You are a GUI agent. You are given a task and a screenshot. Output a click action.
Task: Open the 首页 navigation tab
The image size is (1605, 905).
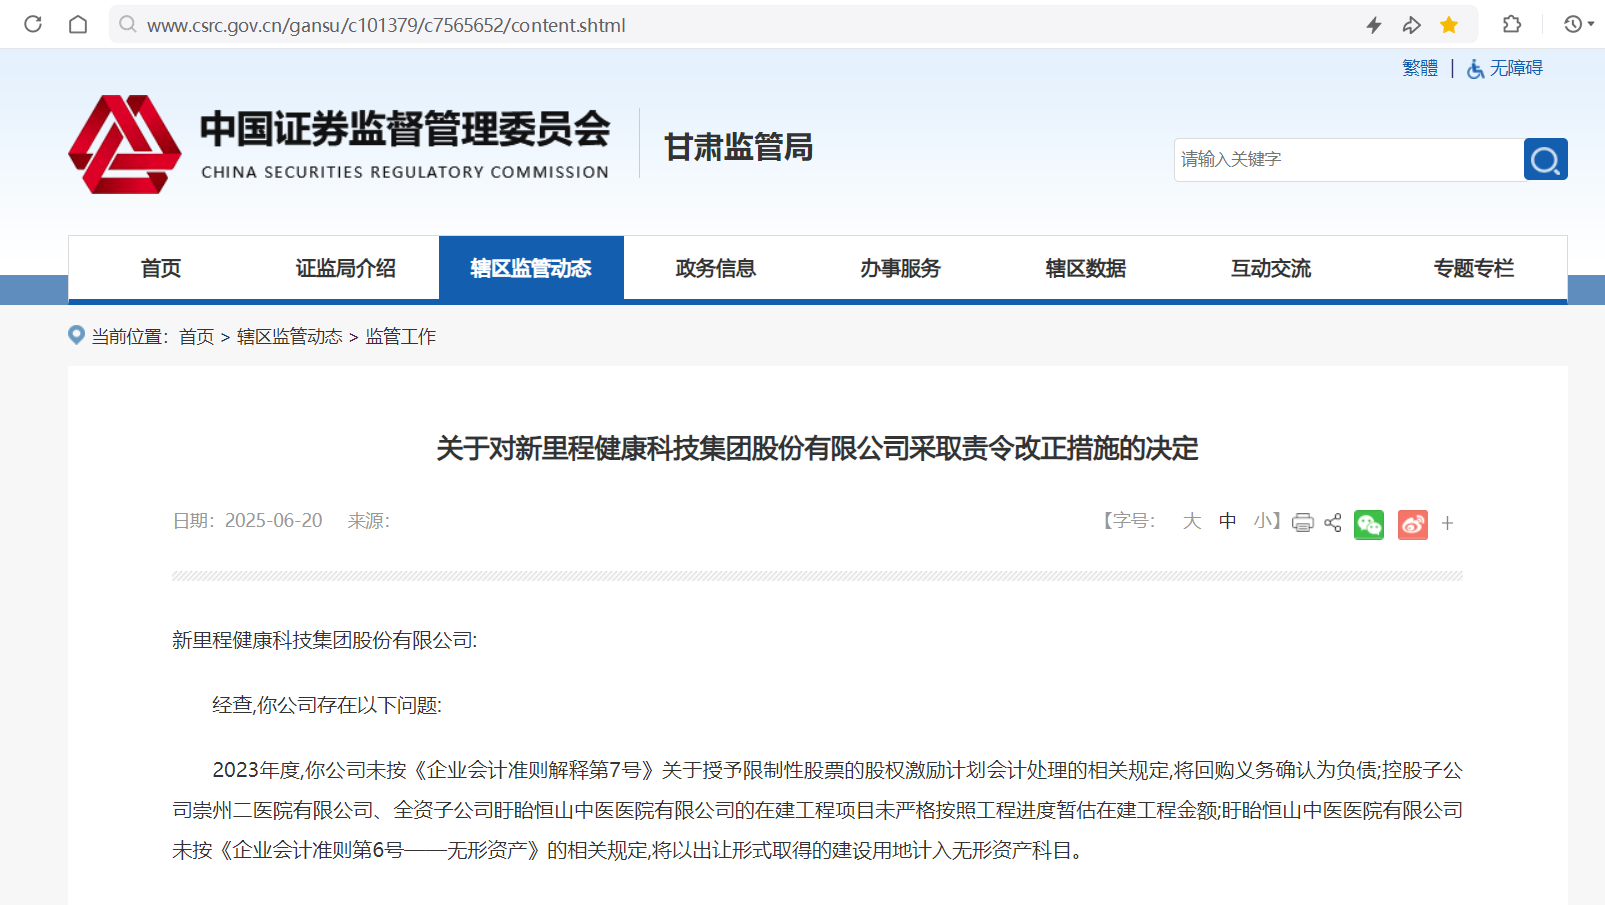pyautogui.click(x=161, y=268)
